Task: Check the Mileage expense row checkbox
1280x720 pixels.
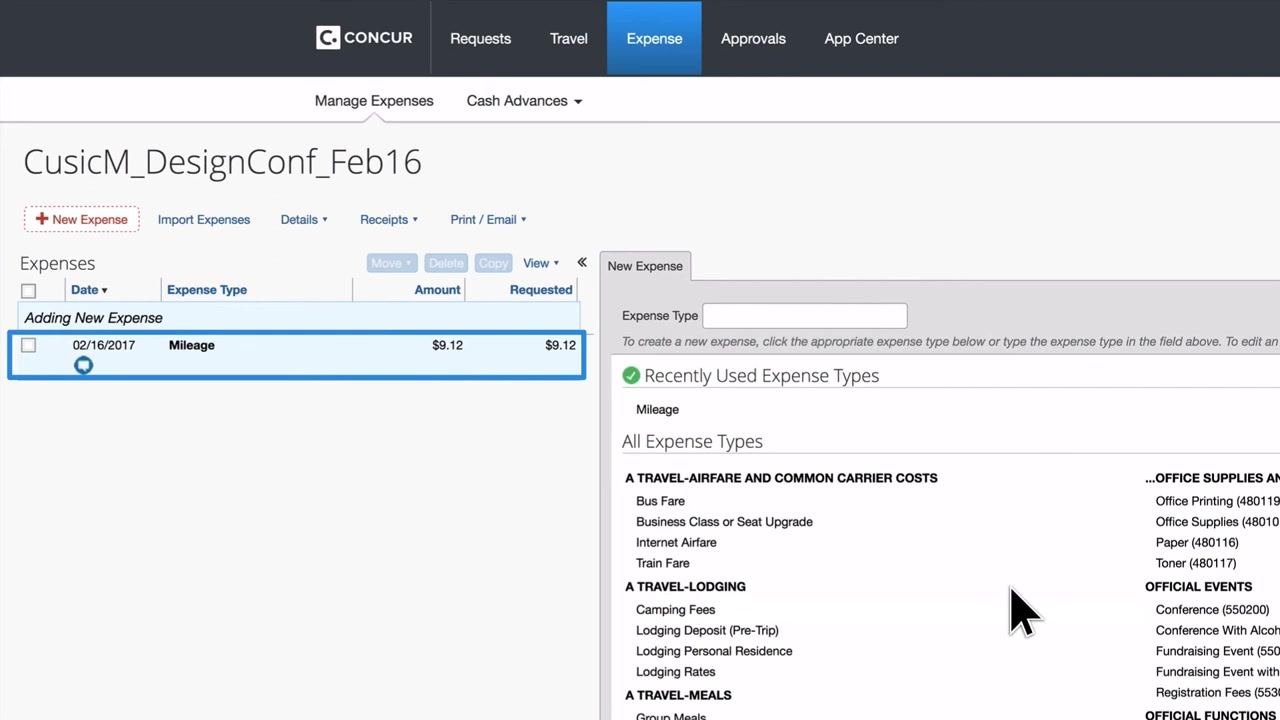Action: 28,345
